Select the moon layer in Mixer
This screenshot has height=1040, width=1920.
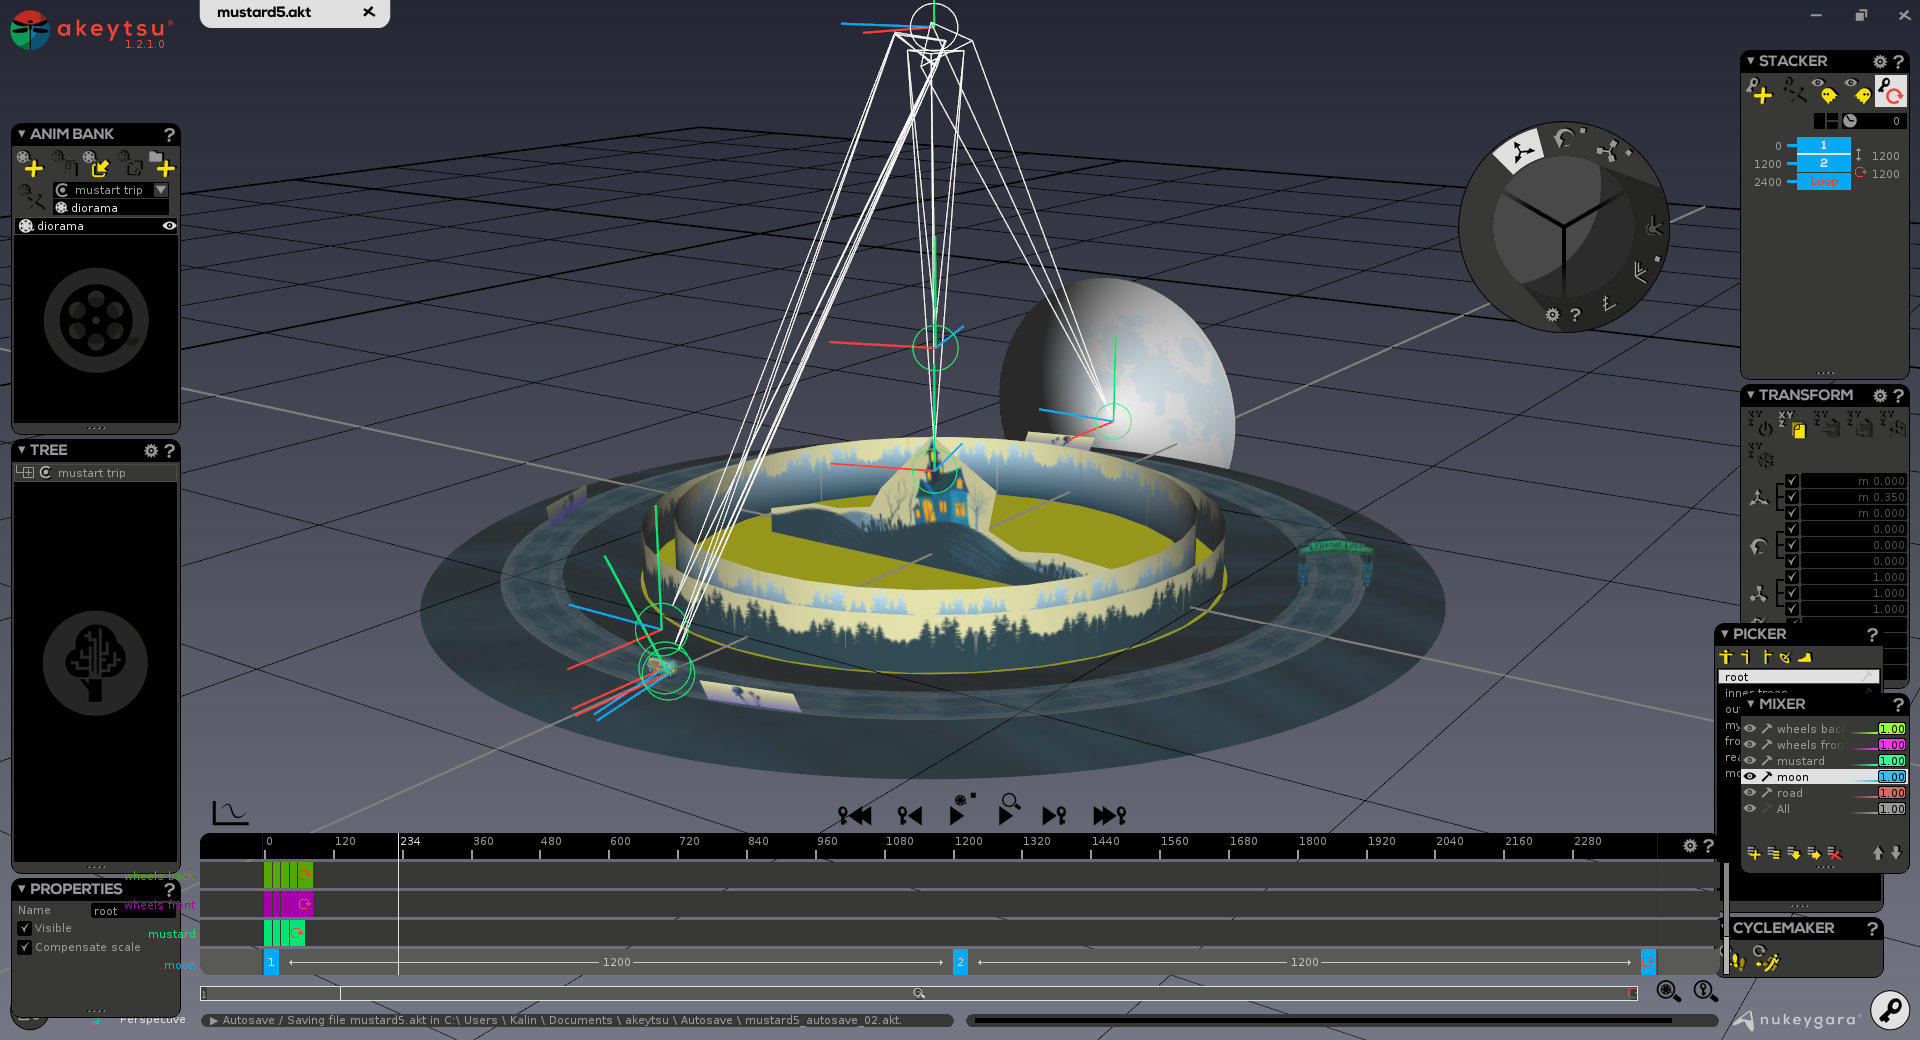pos(1792,777)
